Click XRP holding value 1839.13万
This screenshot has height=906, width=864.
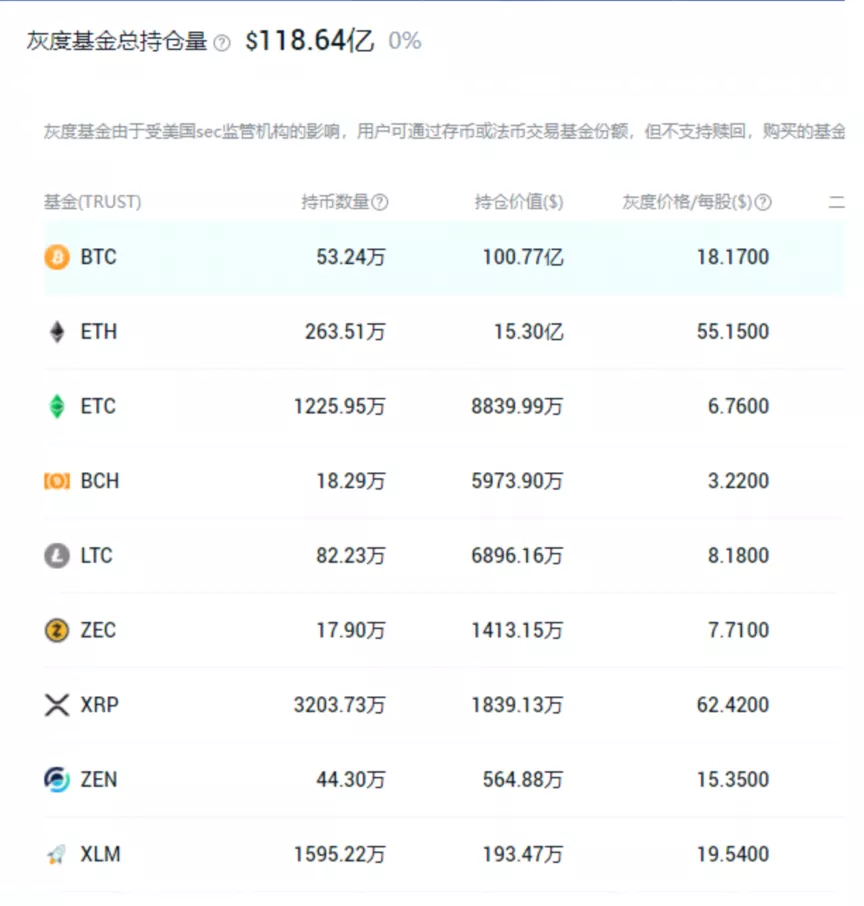tap(517, 705)
